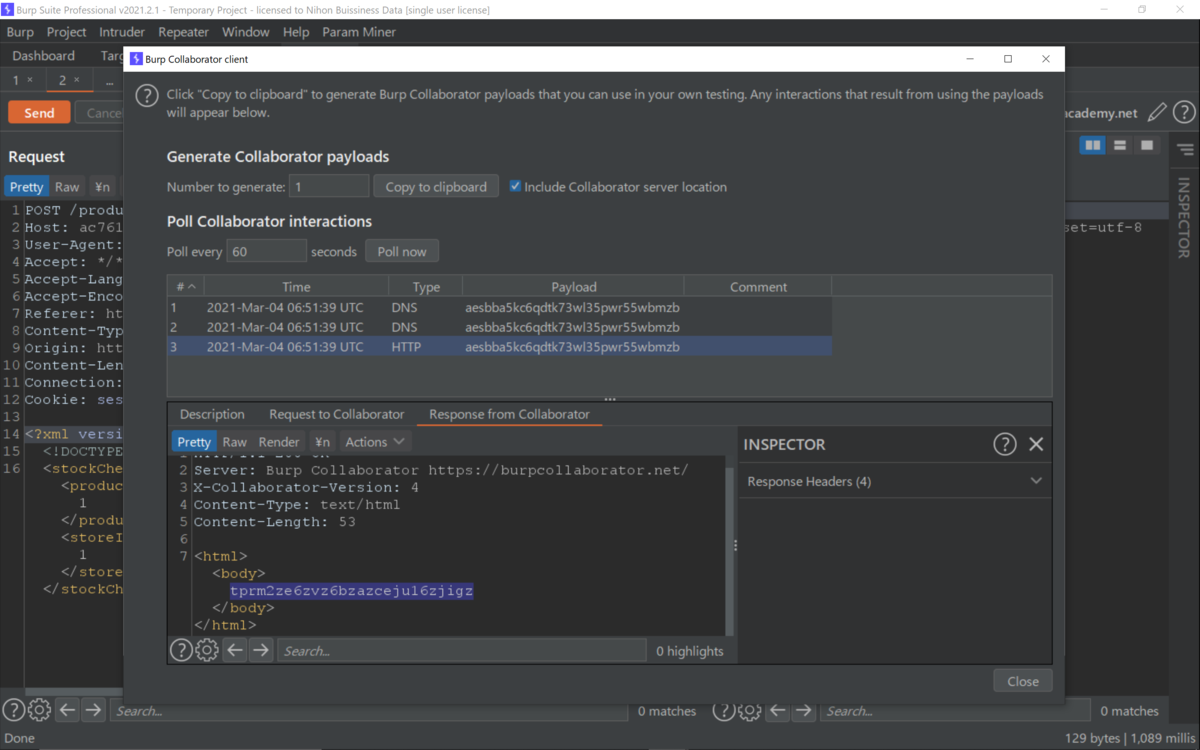This screenshot has width=1200, height=750.
Task: Sort interactions by Time column
Action: click(296, 286)
